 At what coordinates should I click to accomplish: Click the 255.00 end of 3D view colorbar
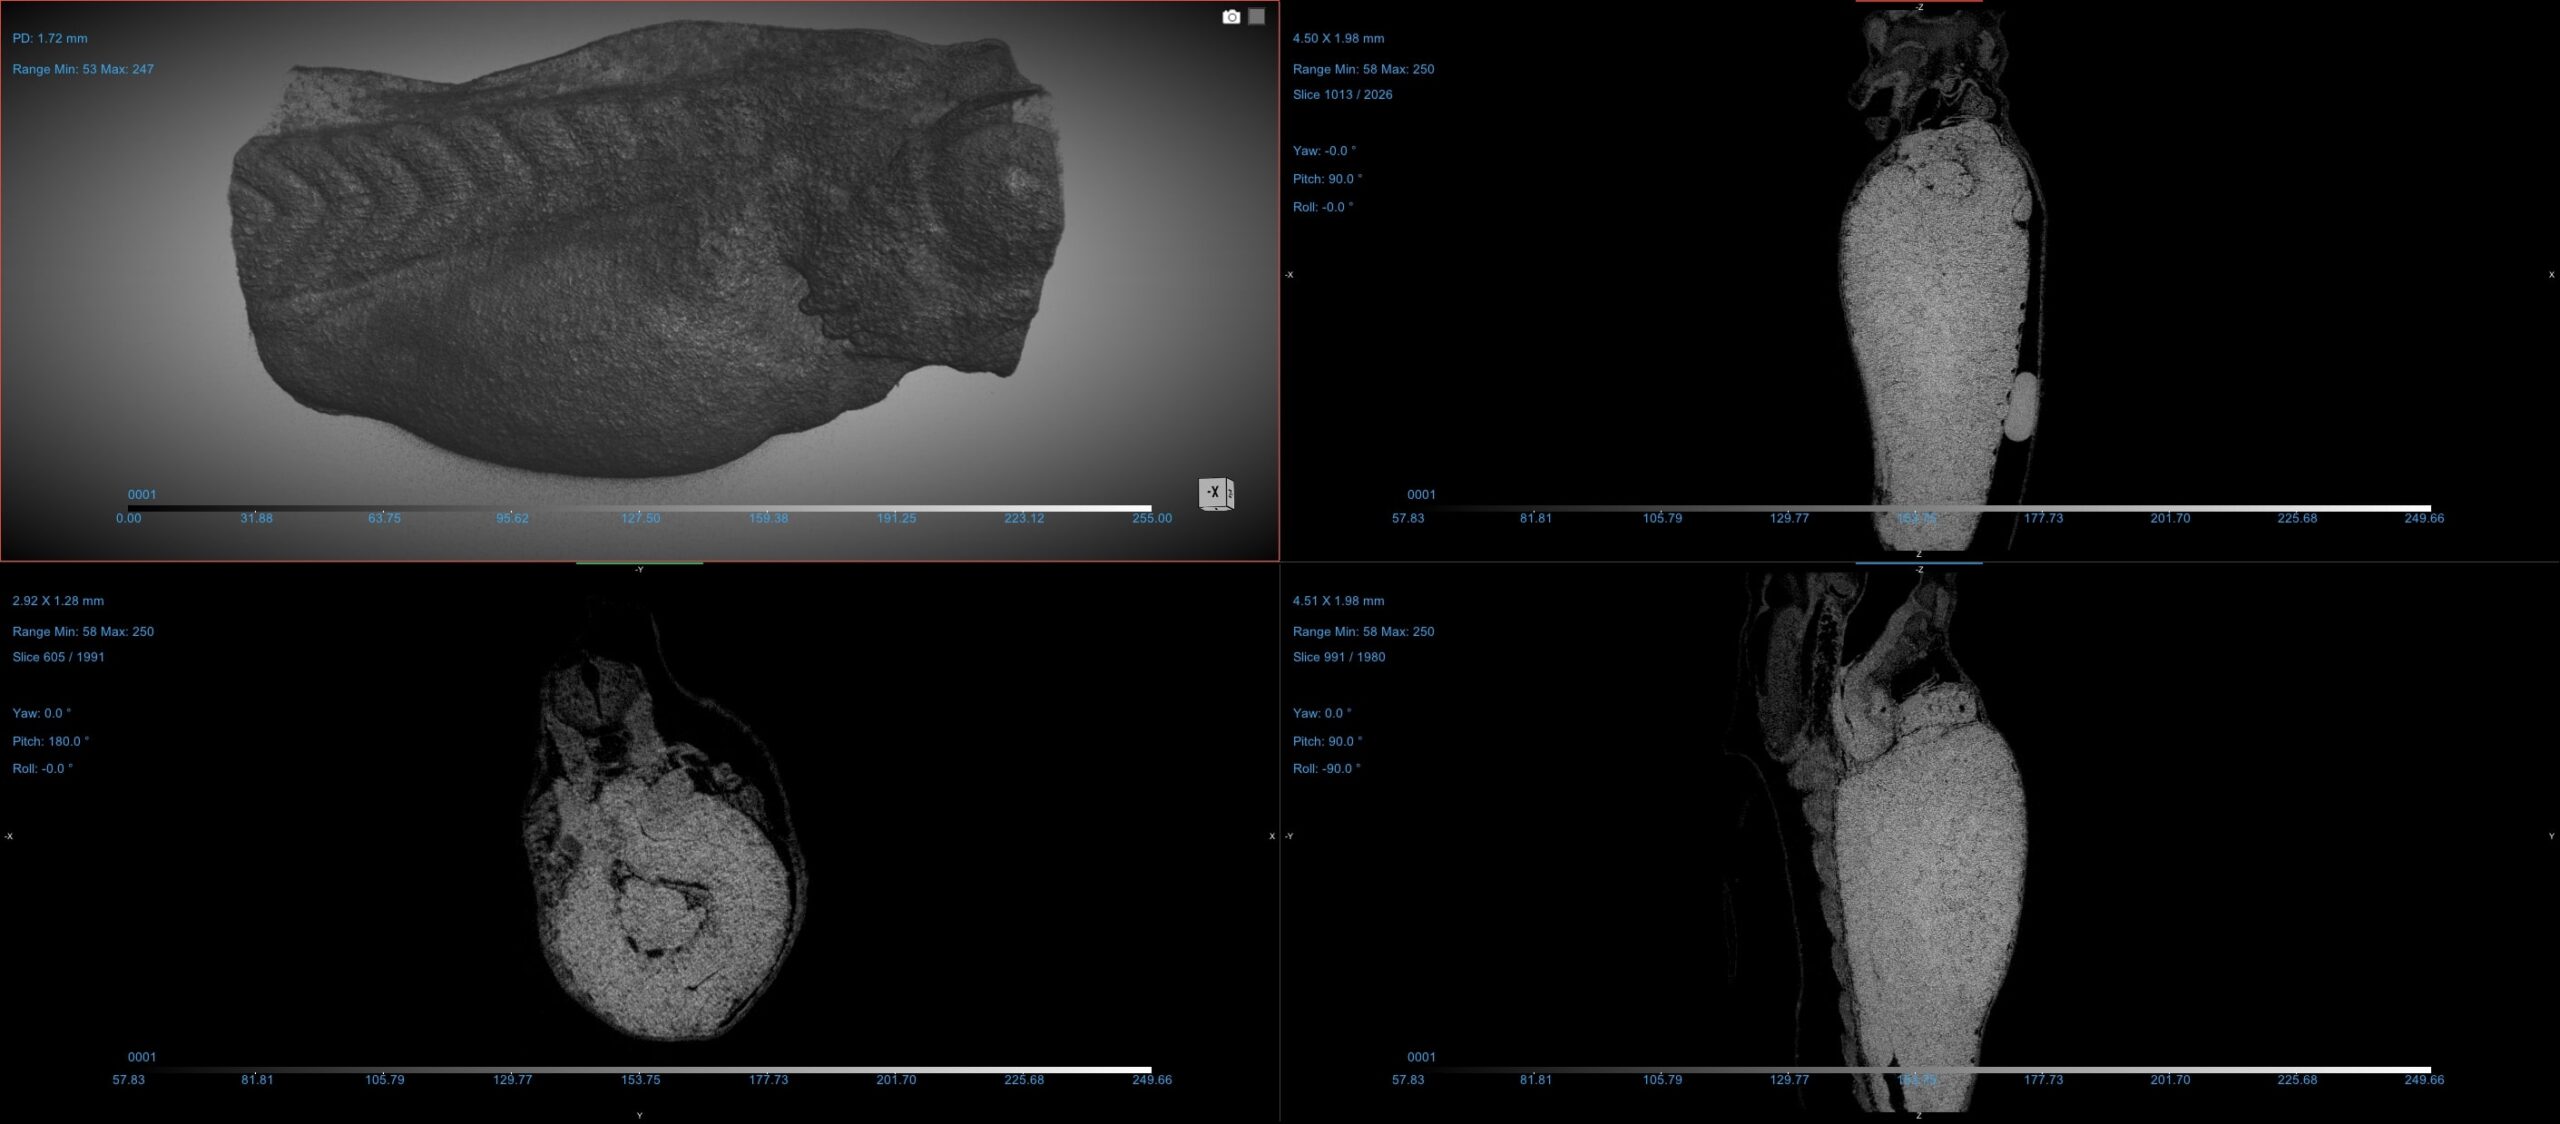coord(1150,508)
